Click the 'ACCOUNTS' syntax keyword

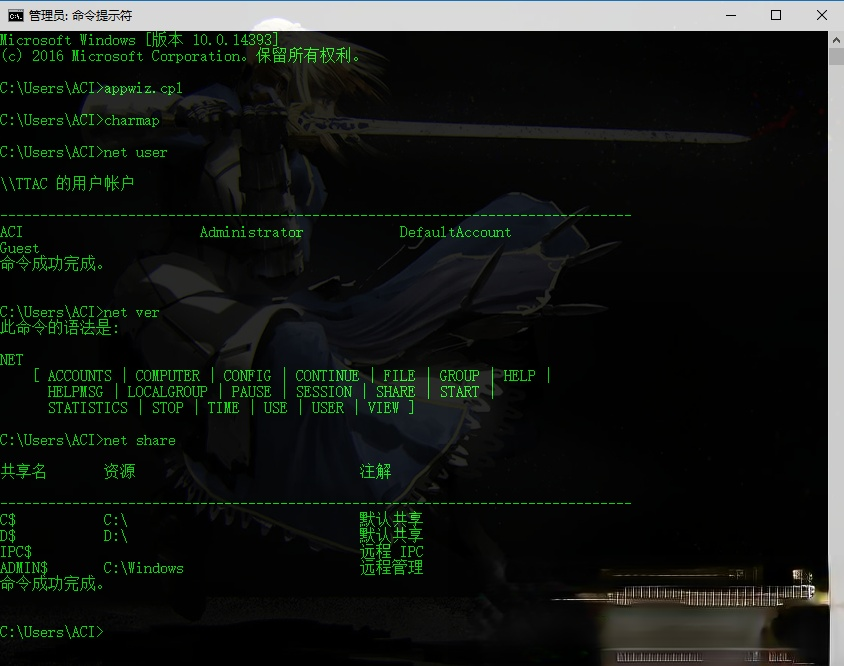click(80, 376)
